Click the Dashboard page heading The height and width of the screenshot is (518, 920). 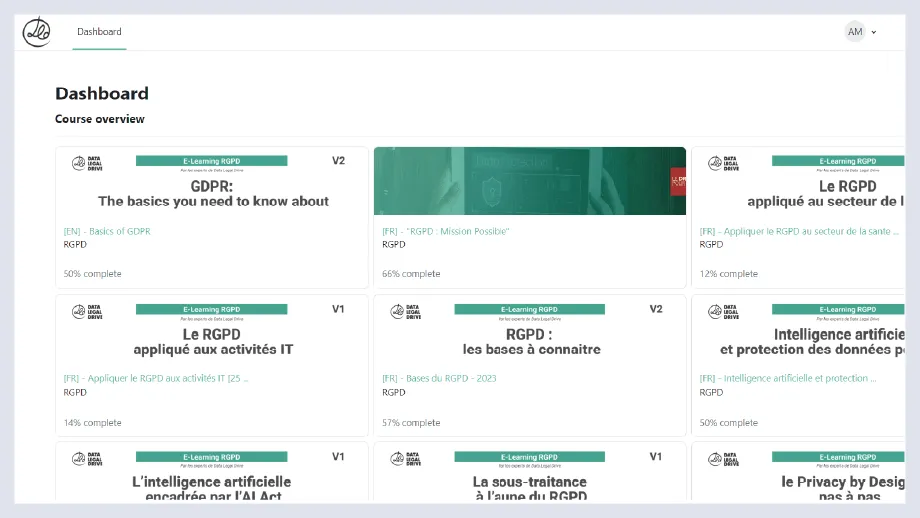click(102, 93)
